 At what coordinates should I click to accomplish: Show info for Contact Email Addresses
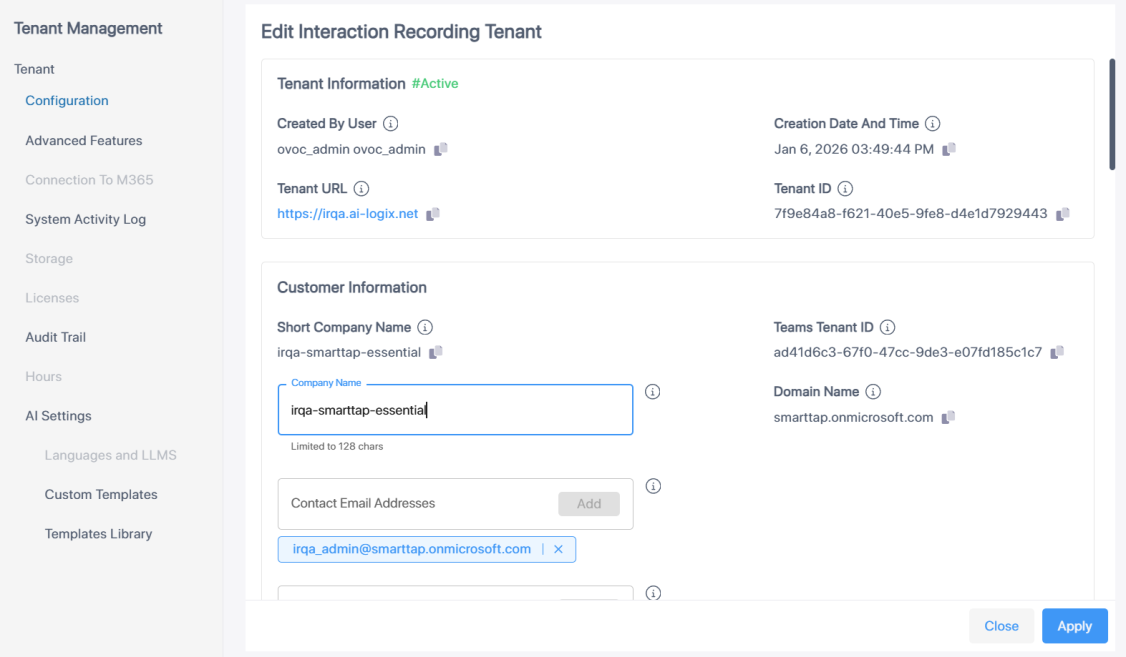(x=653, y=486)
